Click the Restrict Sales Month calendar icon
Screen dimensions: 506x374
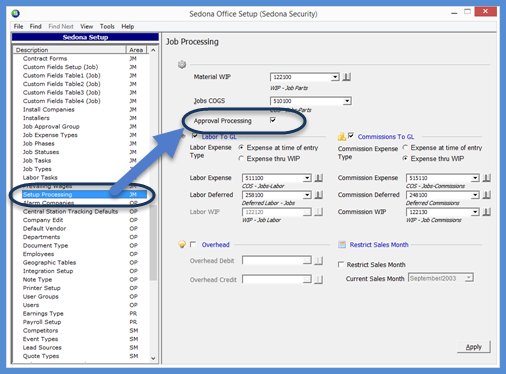(342, 245)
